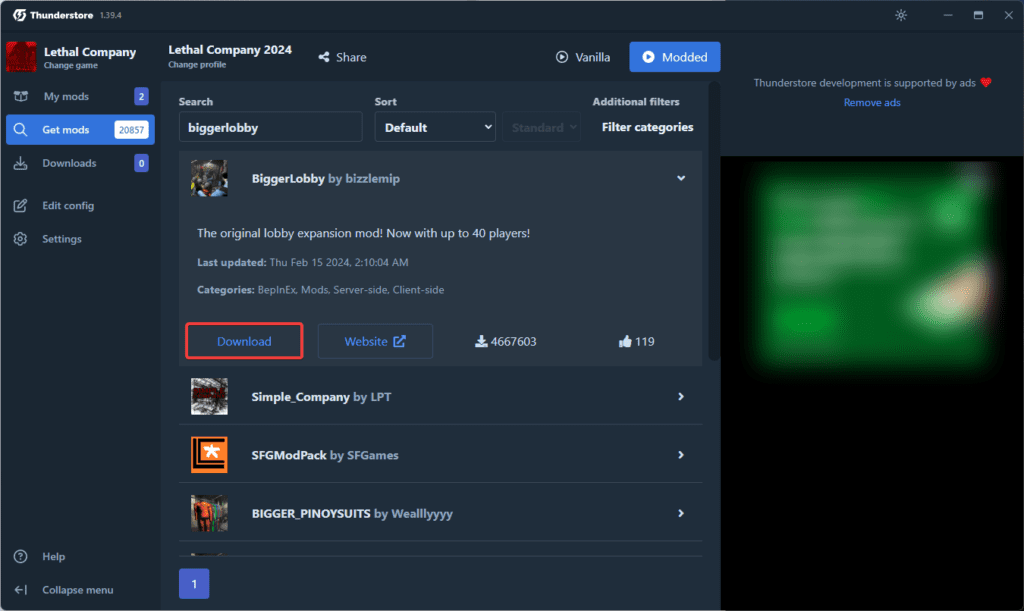Launch the game with Modded button

(x=674, y=57)
